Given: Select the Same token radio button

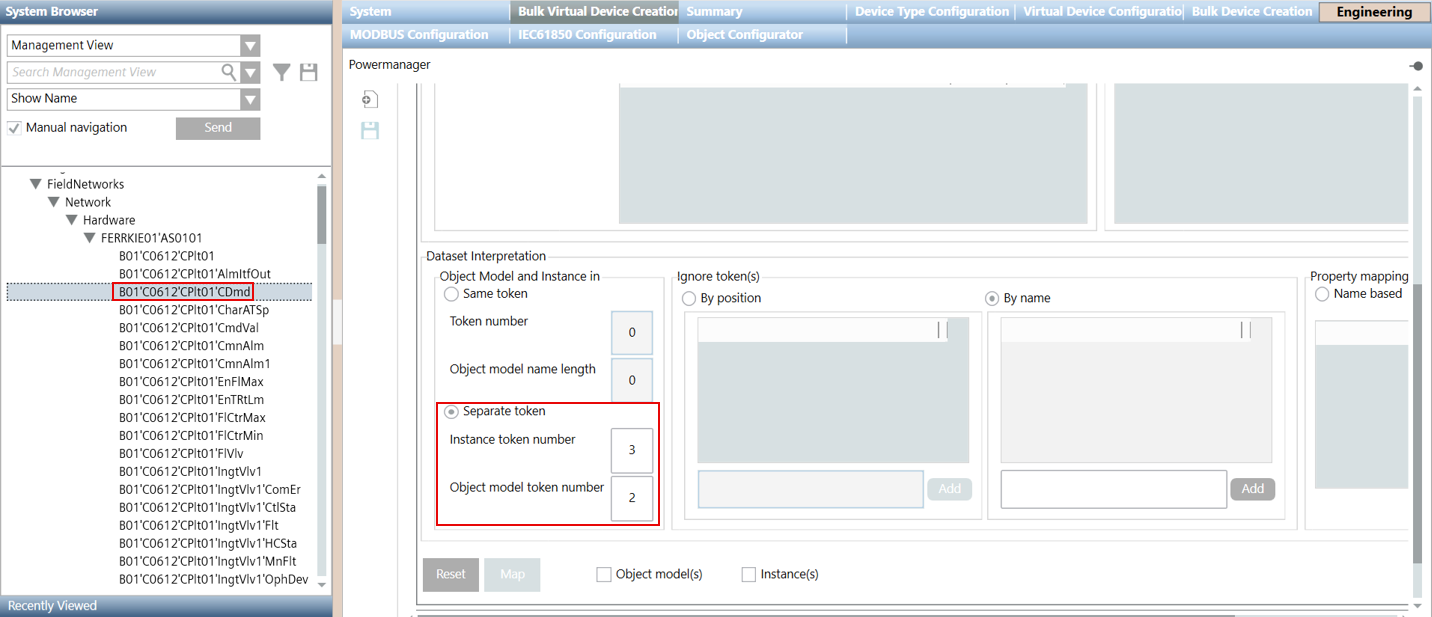Looking at the screenshot, I should click(x=452, y=294).
